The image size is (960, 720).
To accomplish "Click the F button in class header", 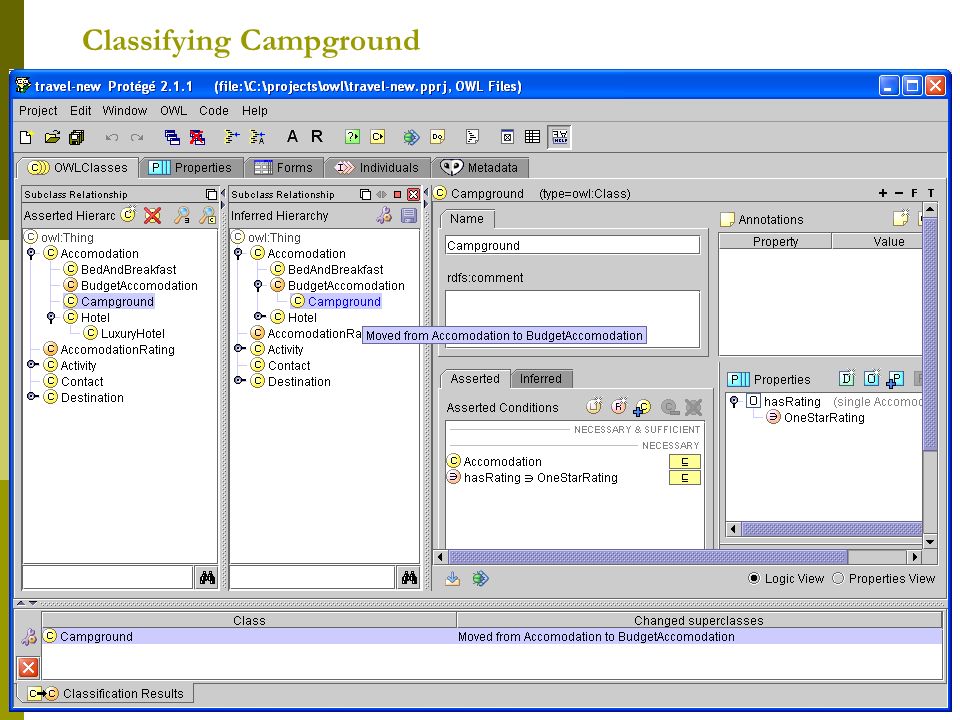I will point(914,193).
